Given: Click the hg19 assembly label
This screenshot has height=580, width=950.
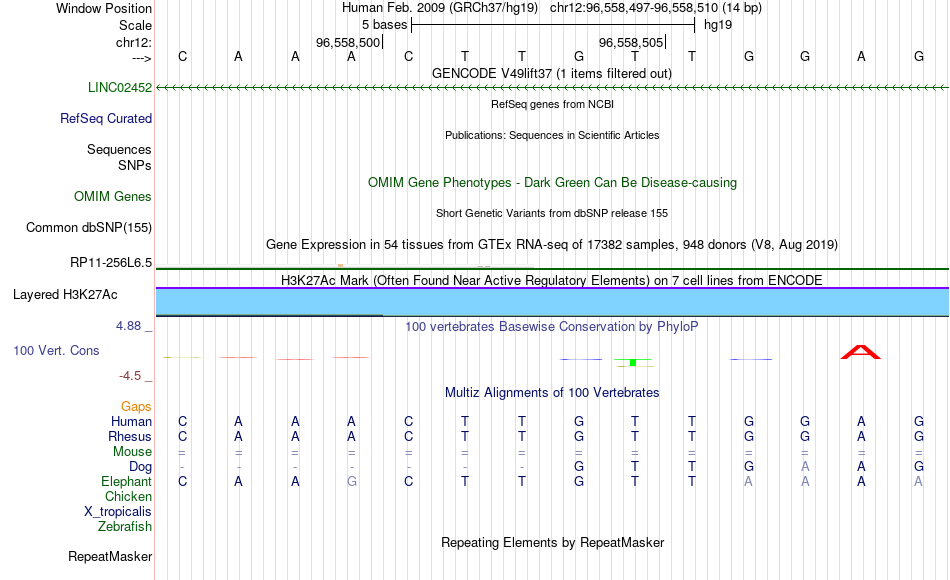Looking at the screenshot, I should [x=718, y=25].
